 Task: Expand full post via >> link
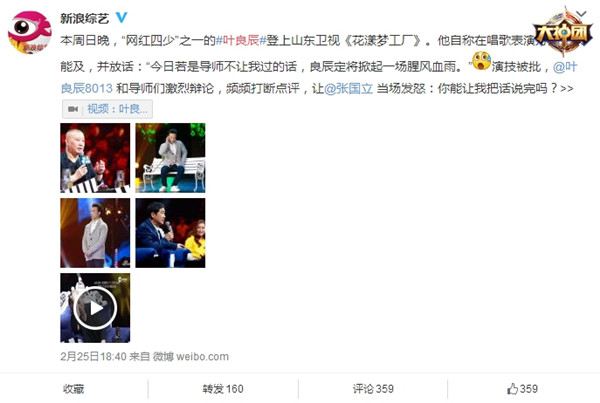pos(567,89)
